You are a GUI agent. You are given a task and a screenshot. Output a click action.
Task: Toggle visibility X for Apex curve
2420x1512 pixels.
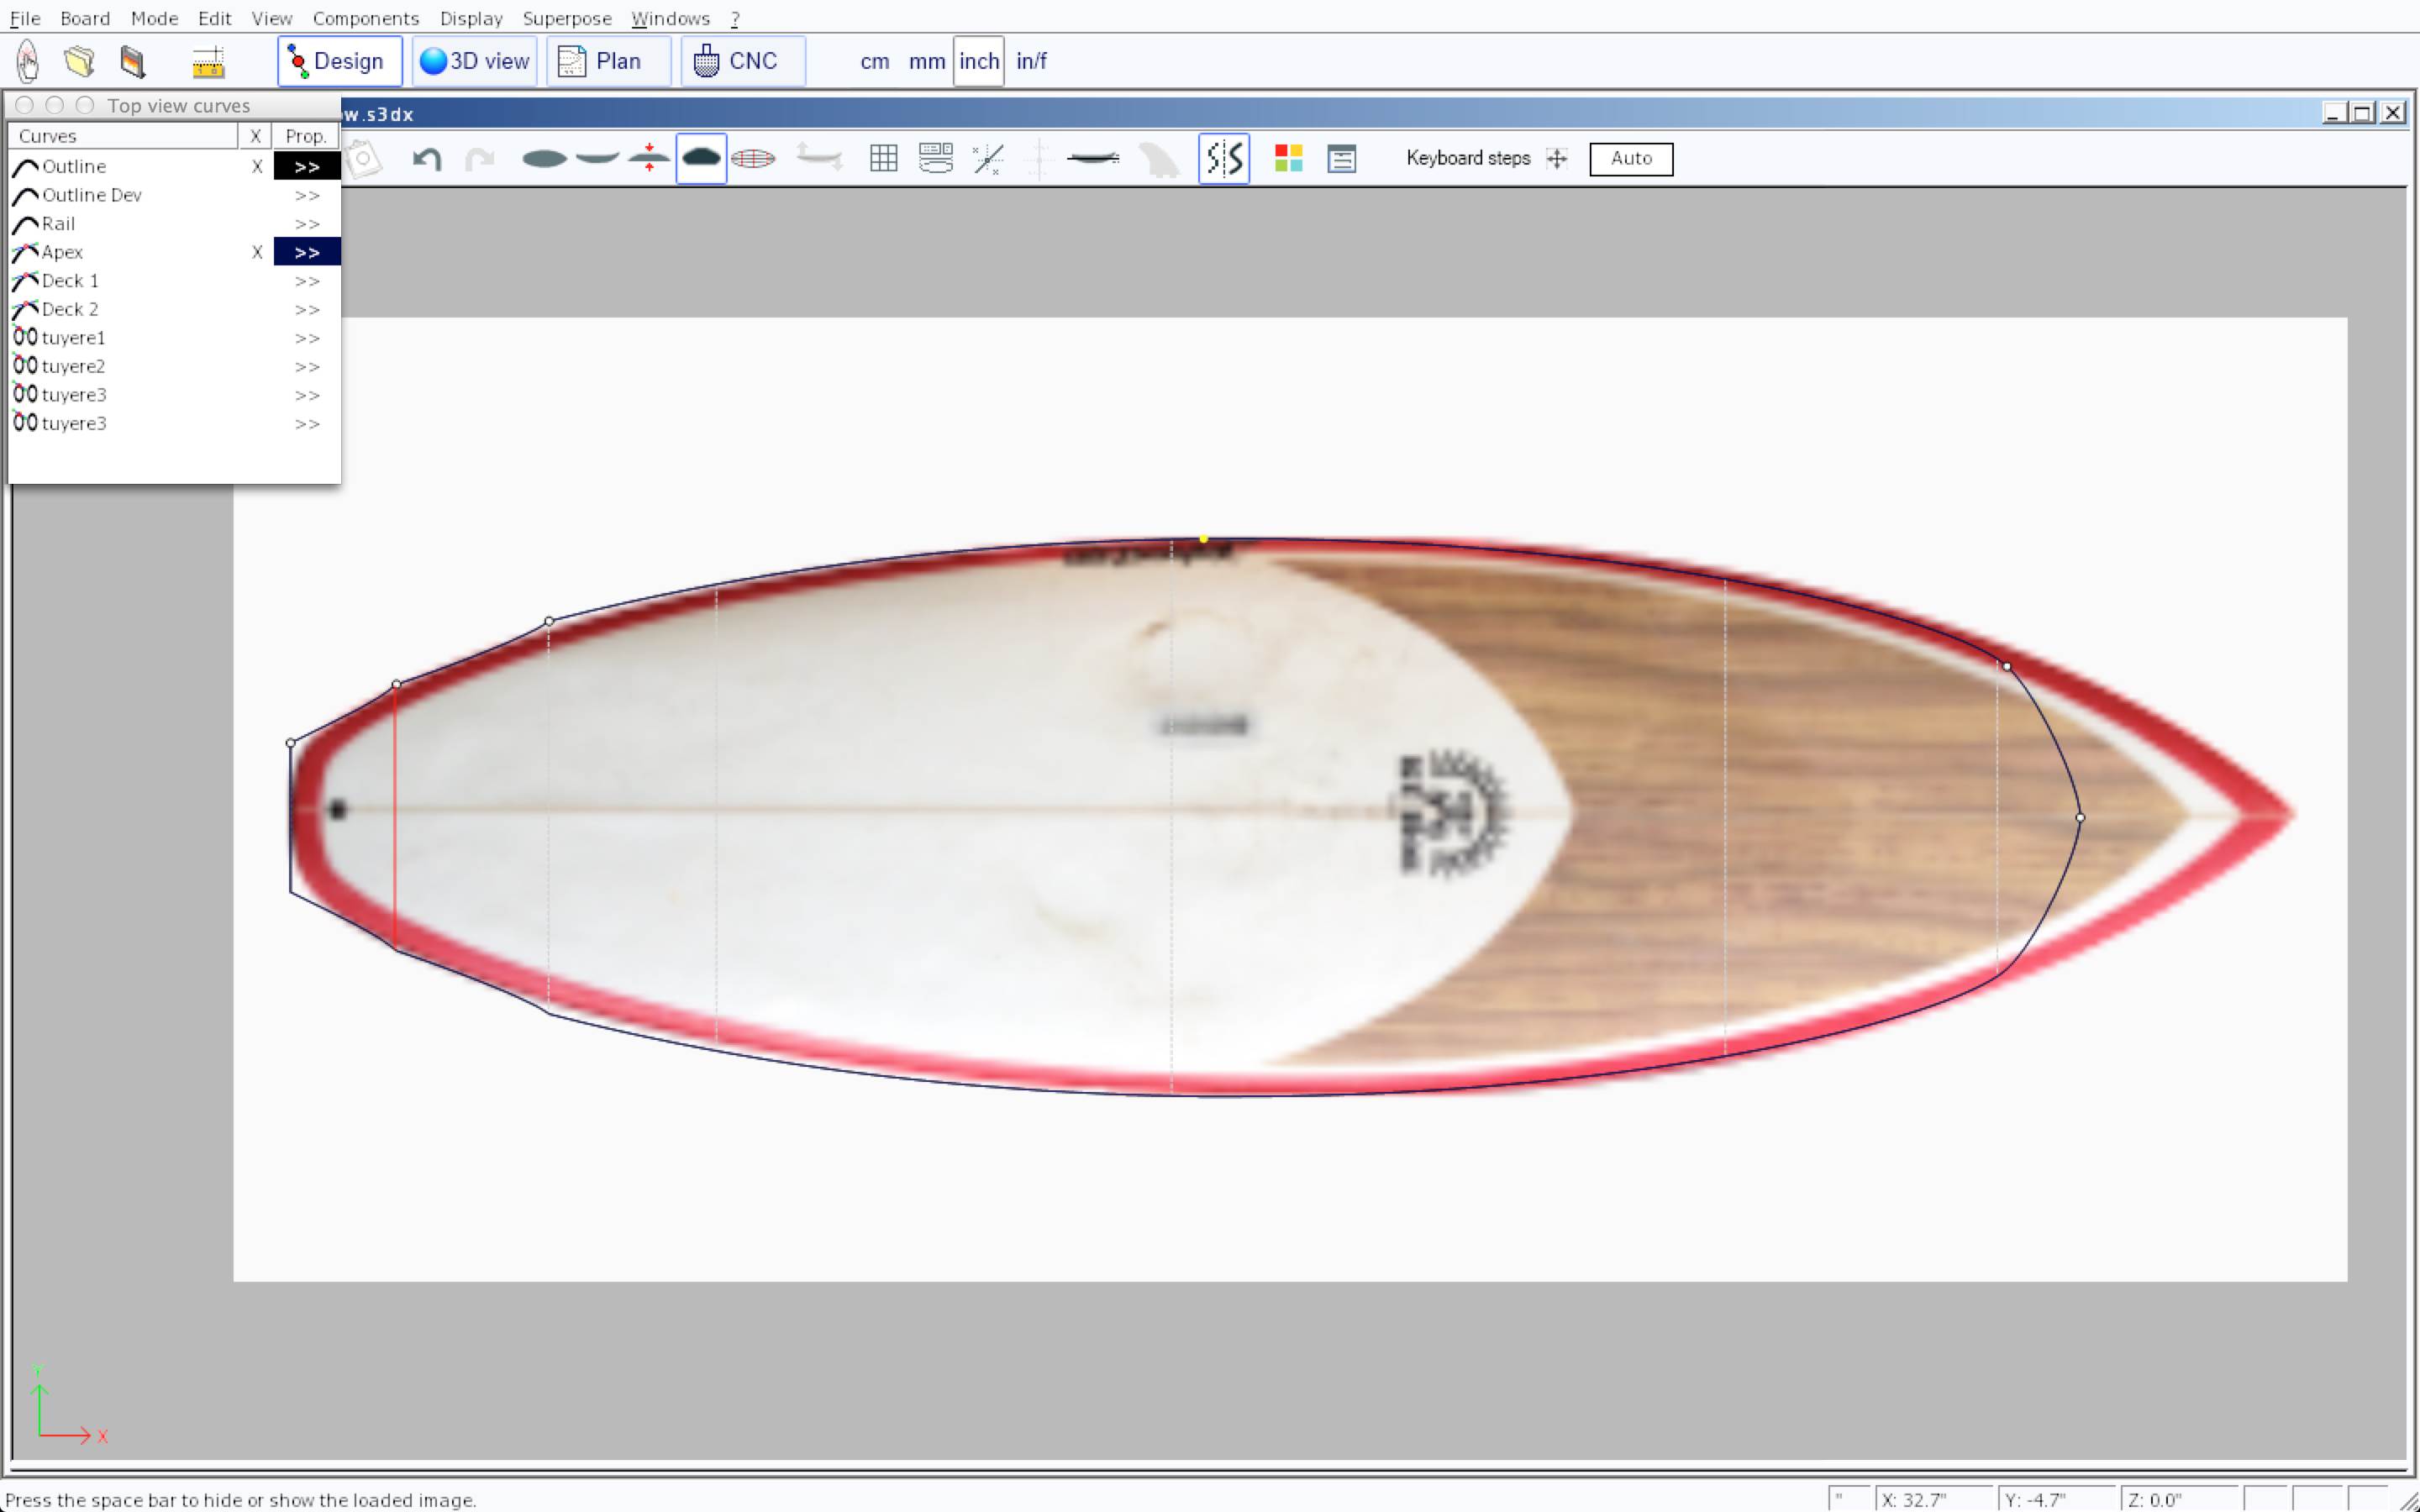coord(257,253)
